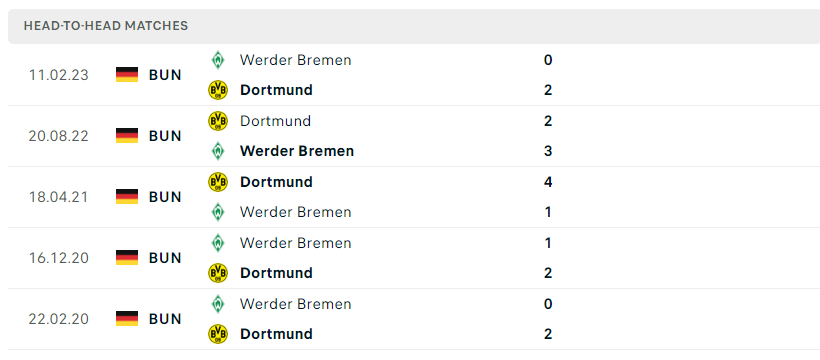This screenshot has height=360, width=820.
Task: Click Werder Bremen score 3 in 20.08.22 match
Action: pos(548,151)
